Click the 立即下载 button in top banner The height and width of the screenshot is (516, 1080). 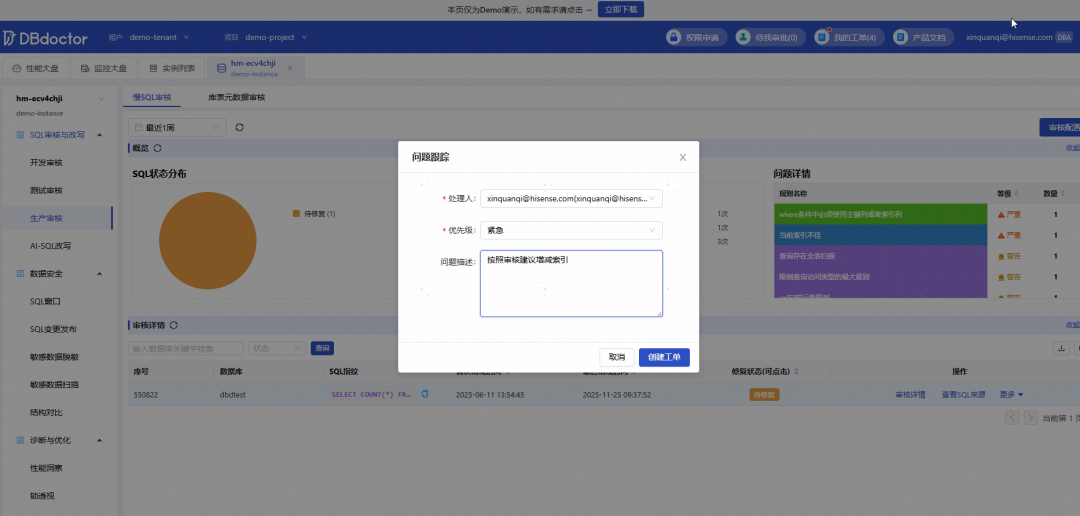click(621, 10)
